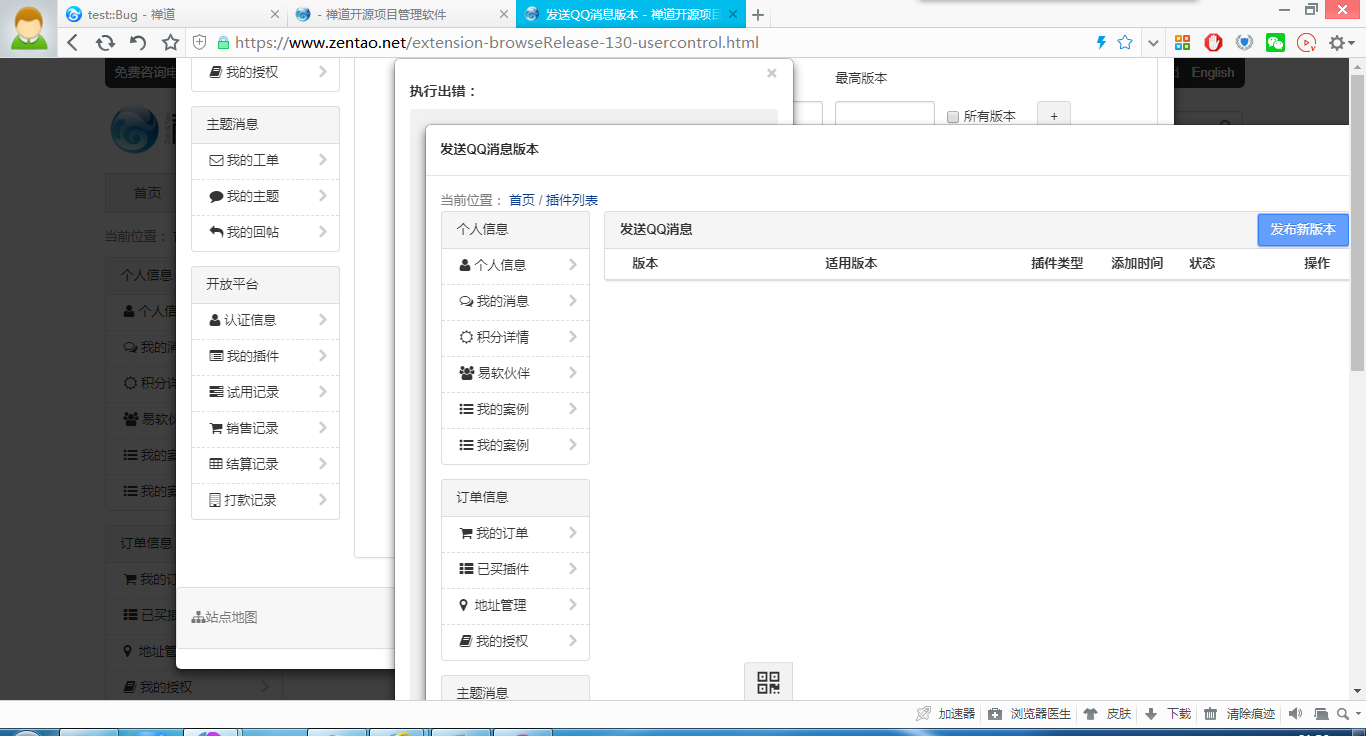Click the browser settings gear icon
The height and width of the screenshot is (736, 1366).
click(x=1337, y=42)
